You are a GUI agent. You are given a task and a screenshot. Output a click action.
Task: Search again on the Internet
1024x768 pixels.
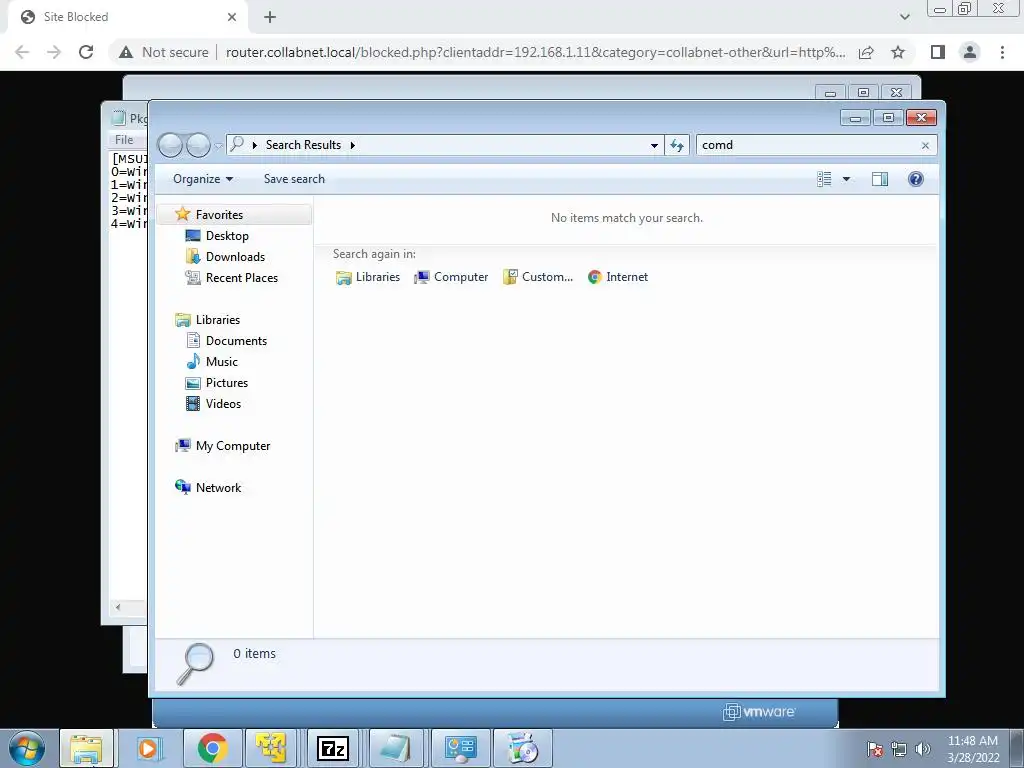(618, 277)
